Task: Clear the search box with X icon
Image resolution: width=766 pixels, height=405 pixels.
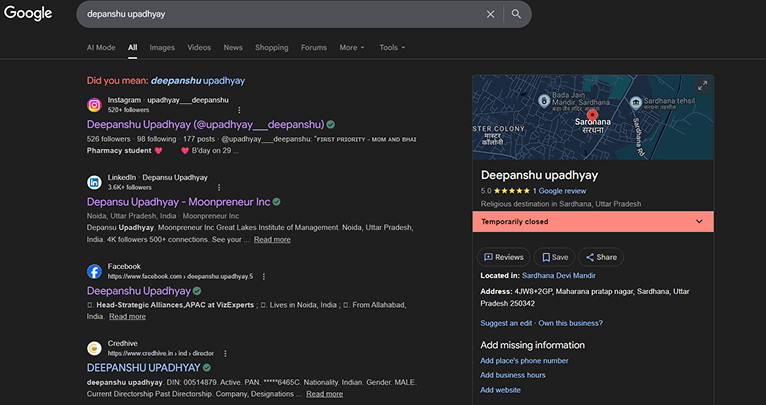Action: click(490, 14)
